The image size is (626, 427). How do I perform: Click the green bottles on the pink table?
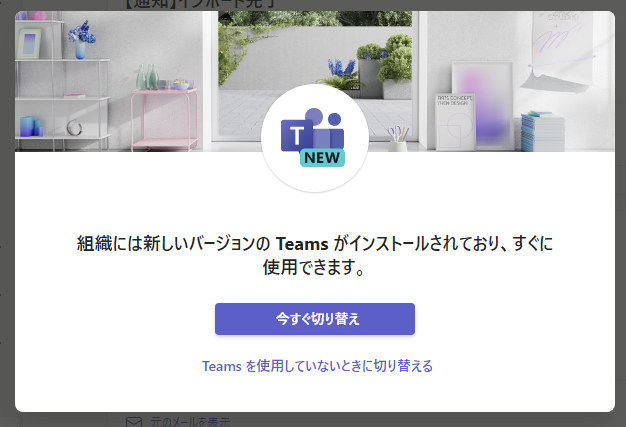(147, 77)
